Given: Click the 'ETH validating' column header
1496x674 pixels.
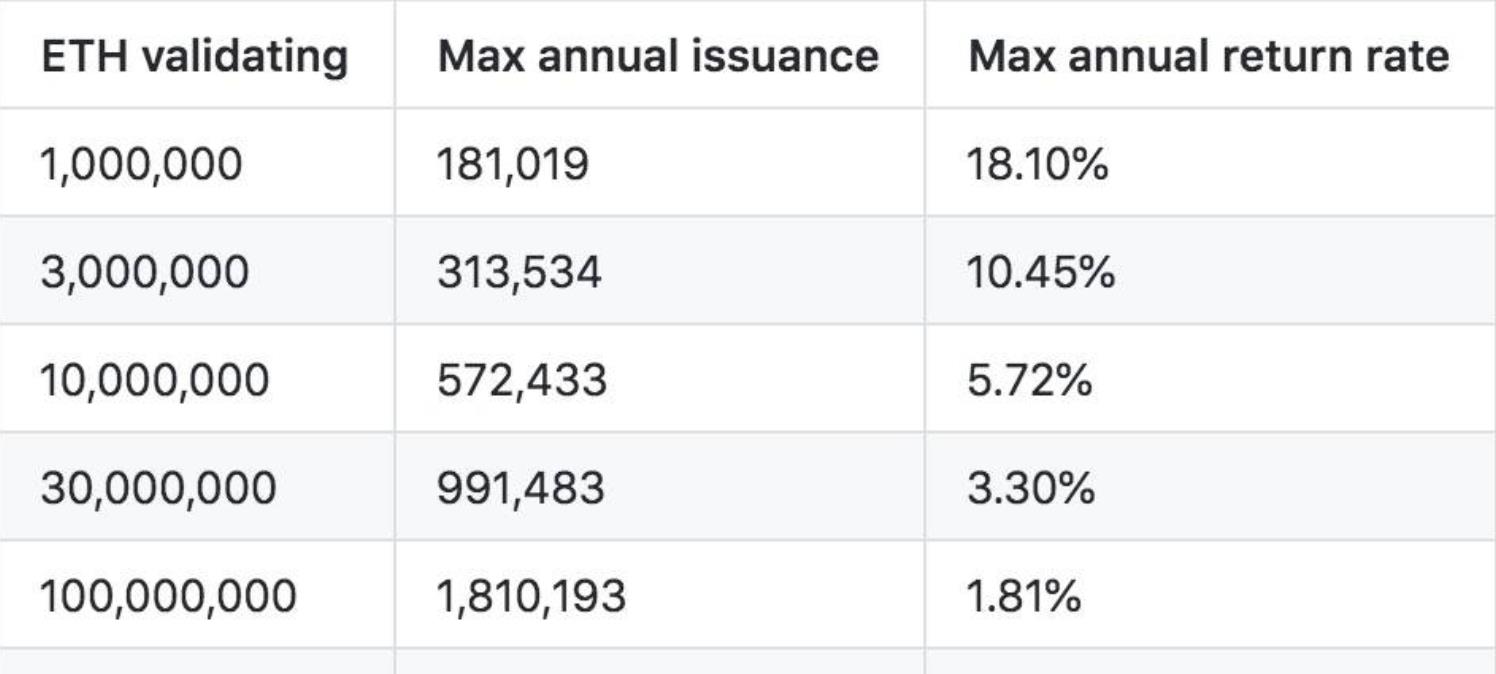Looking at the screenshot, I should click(x=194, y=57).
